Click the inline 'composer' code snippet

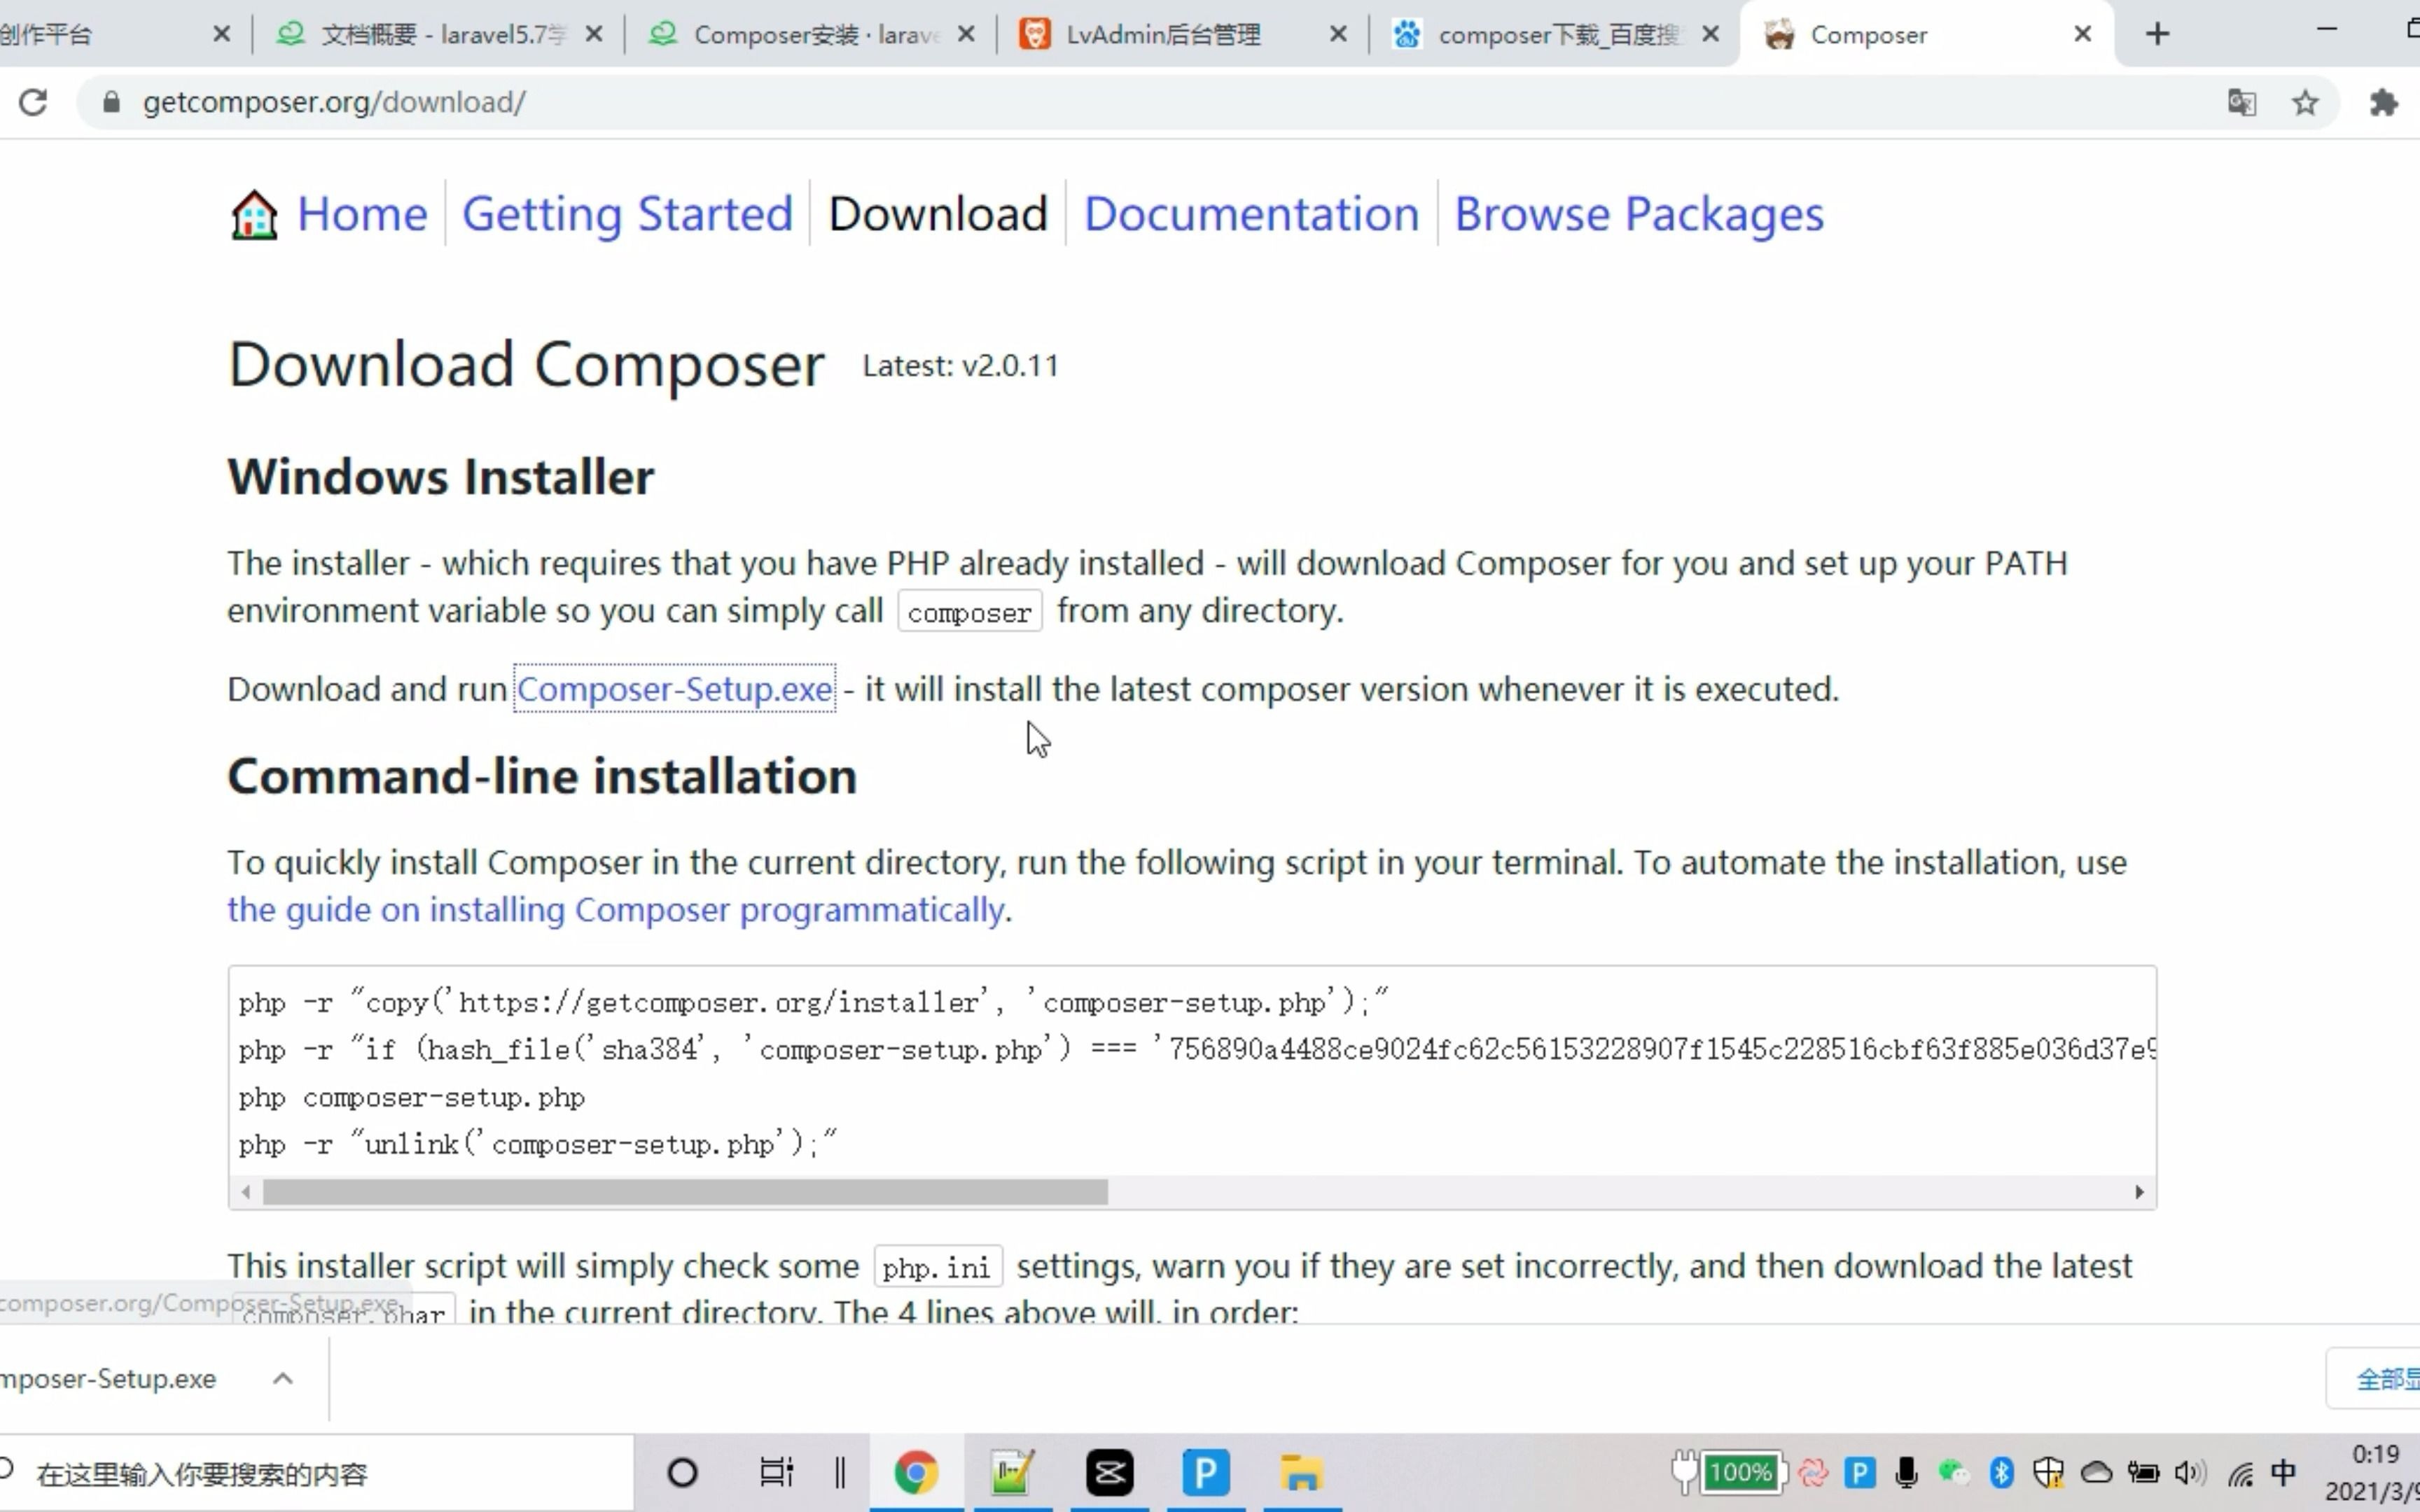[969, 612]
